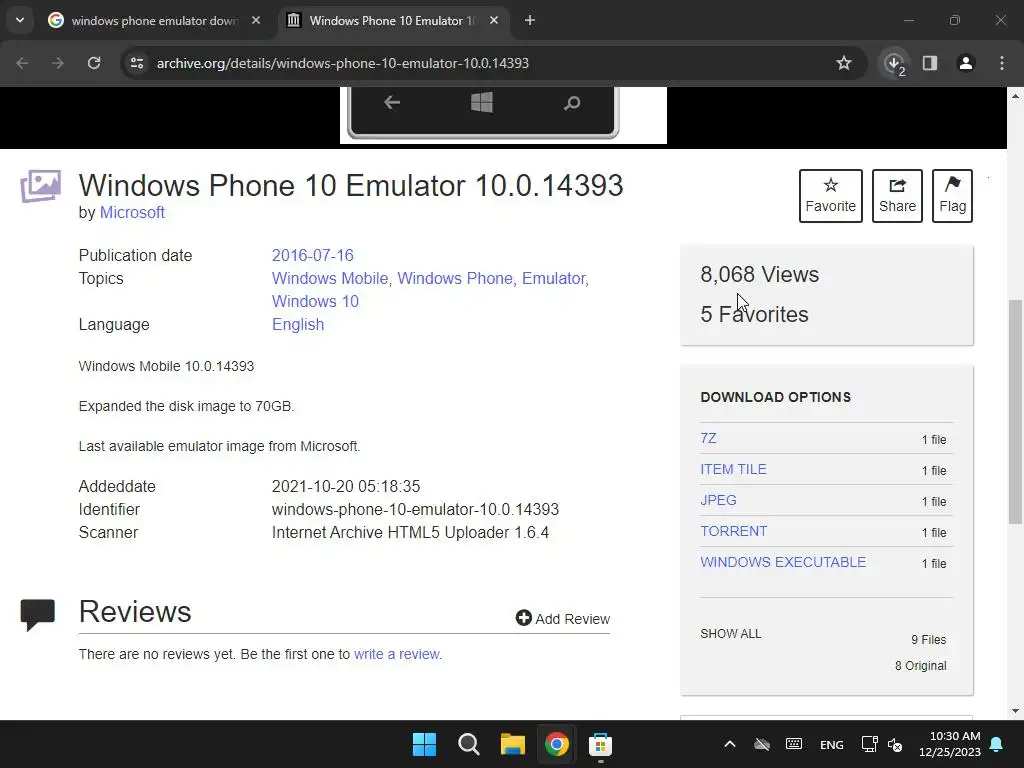
Task: Flag this item with the Flag button
Action: [x=952, y=196]
